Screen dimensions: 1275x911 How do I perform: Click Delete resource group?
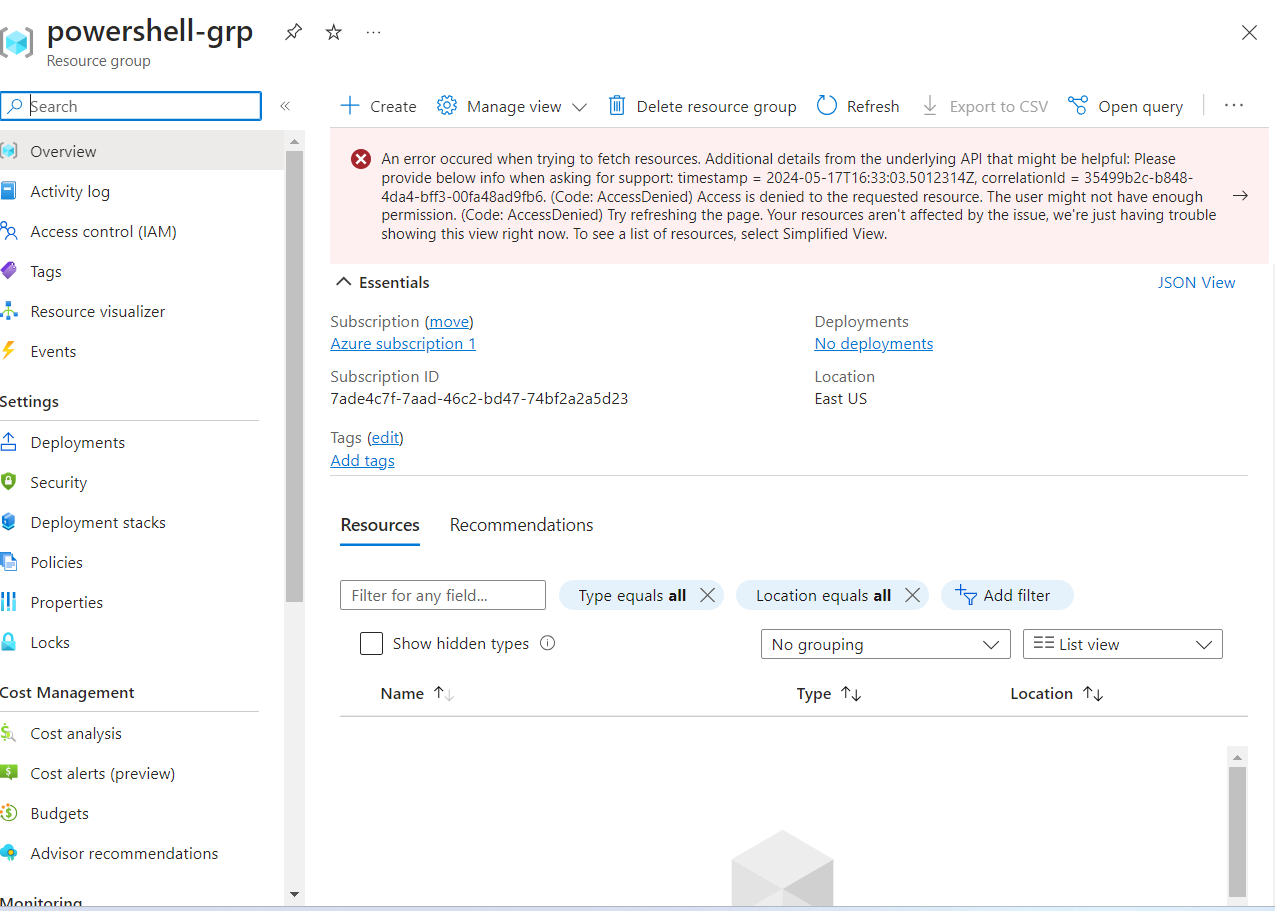coord(702,106)
